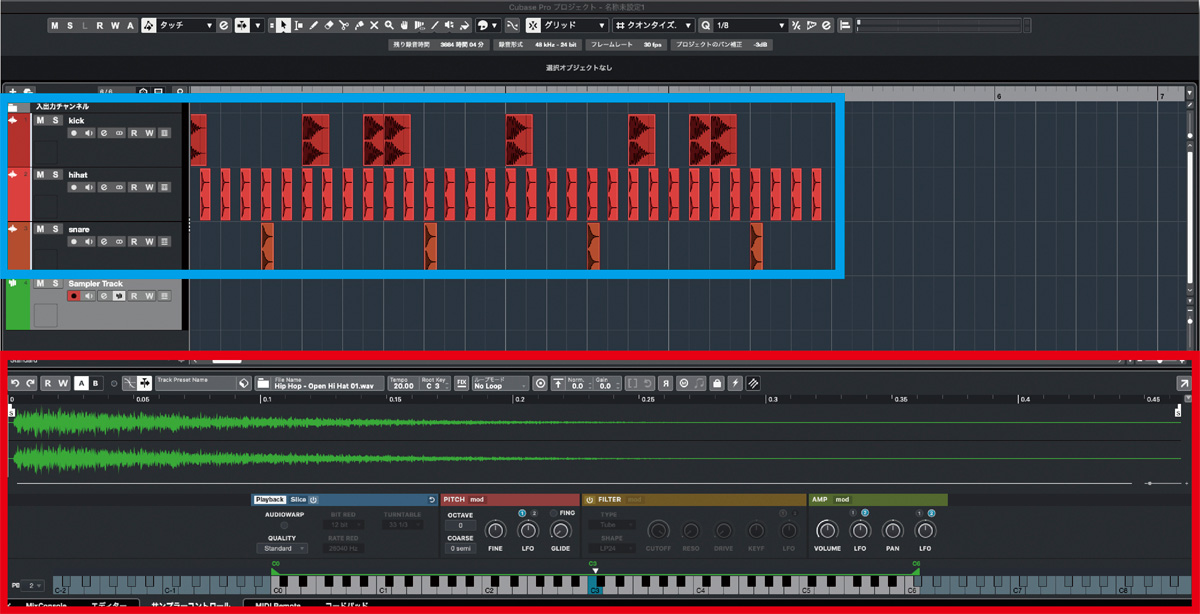Toggle monitor on hihat track

coord(89,187)
